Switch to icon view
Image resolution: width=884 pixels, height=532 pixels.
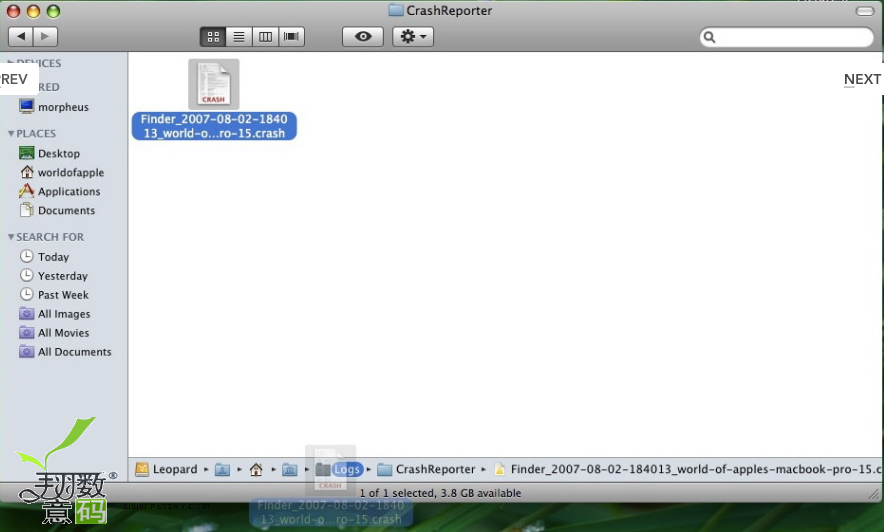(x=213, y=37)
